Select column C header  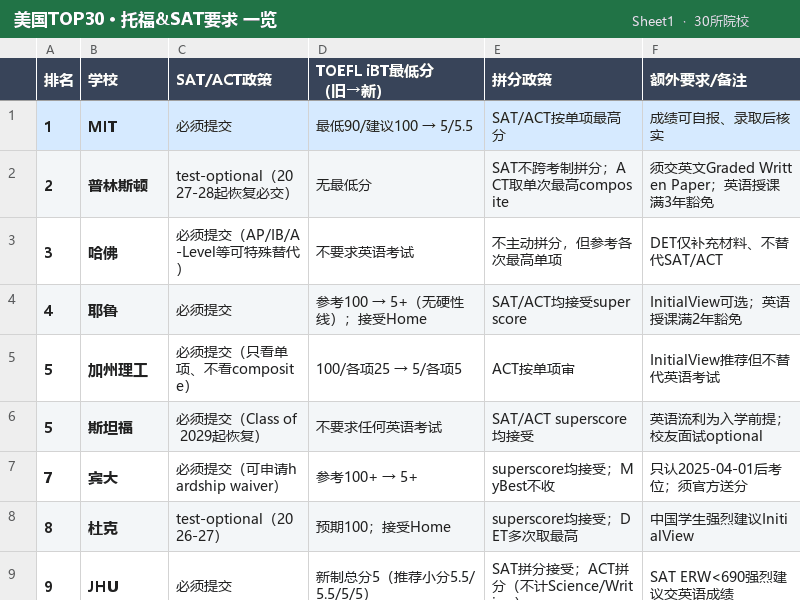[238, 49]
